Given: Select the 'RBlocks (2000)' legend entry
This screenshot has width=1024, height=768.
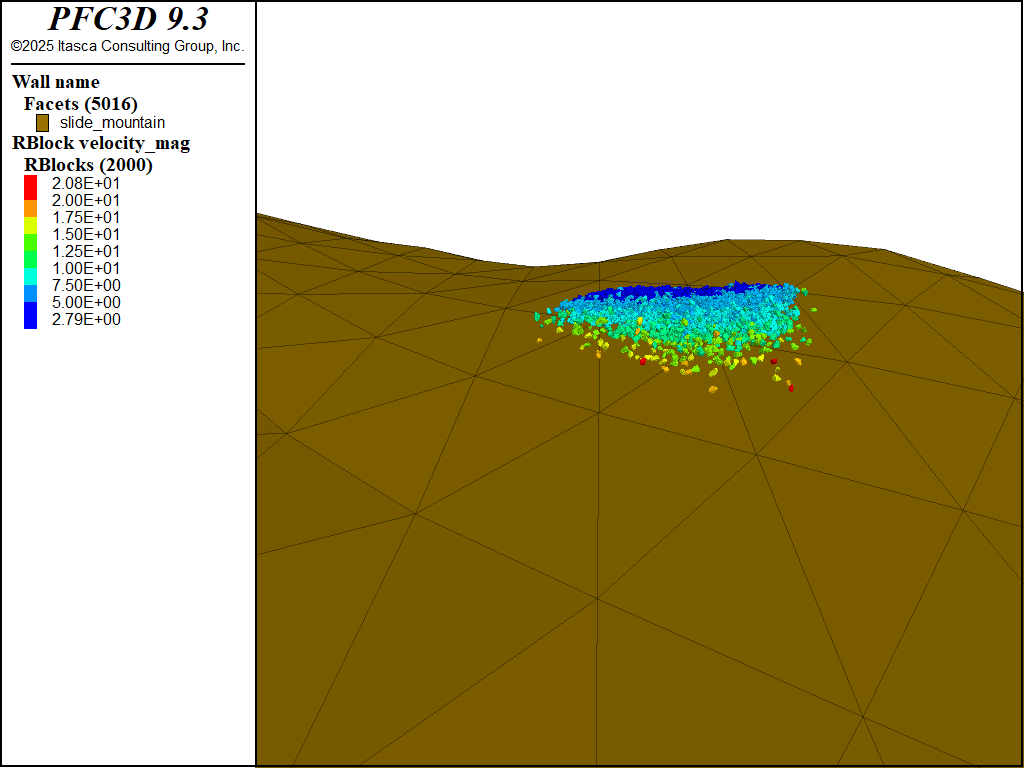Looking at the screenshot, I should point(88,165).
